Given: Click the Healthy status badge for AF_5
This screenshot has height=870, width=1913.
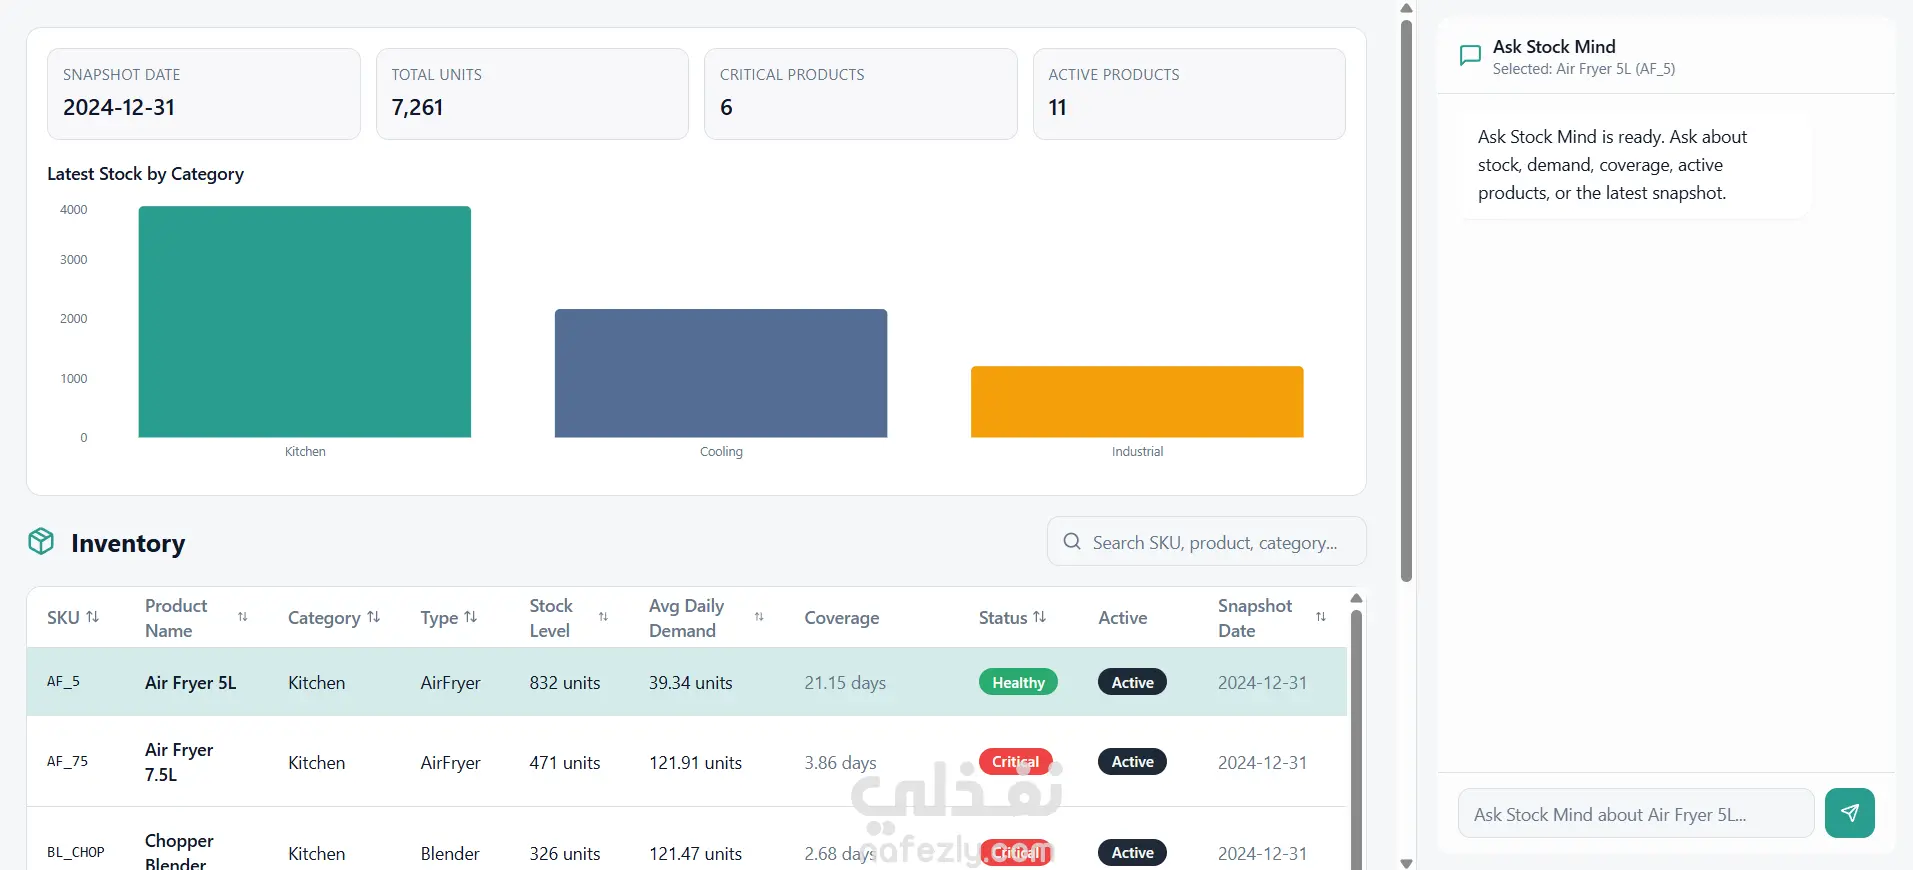Looking at the screenshot, I should [x=1018, y=682].
